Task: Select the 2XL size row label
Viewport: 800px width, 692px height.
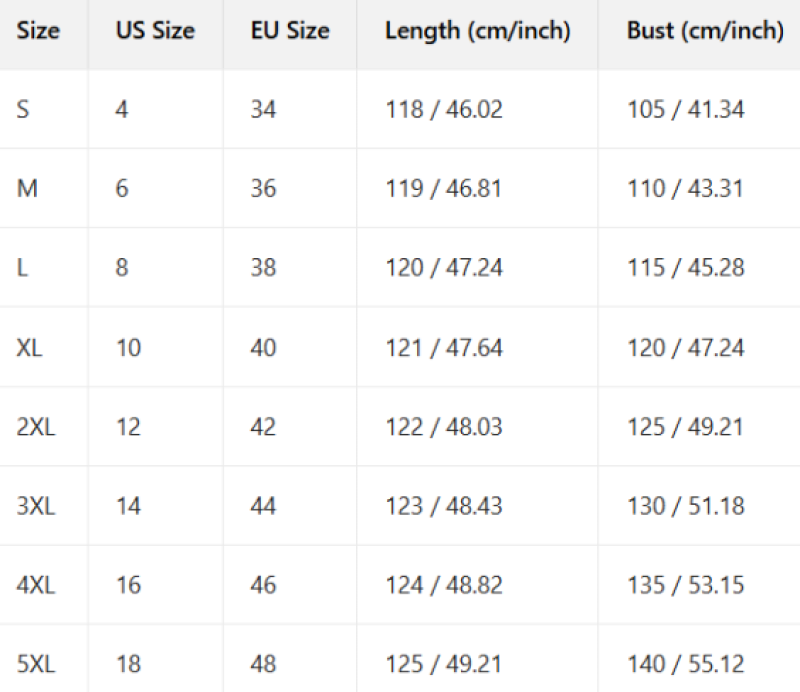Action: (x=36, y=427)
